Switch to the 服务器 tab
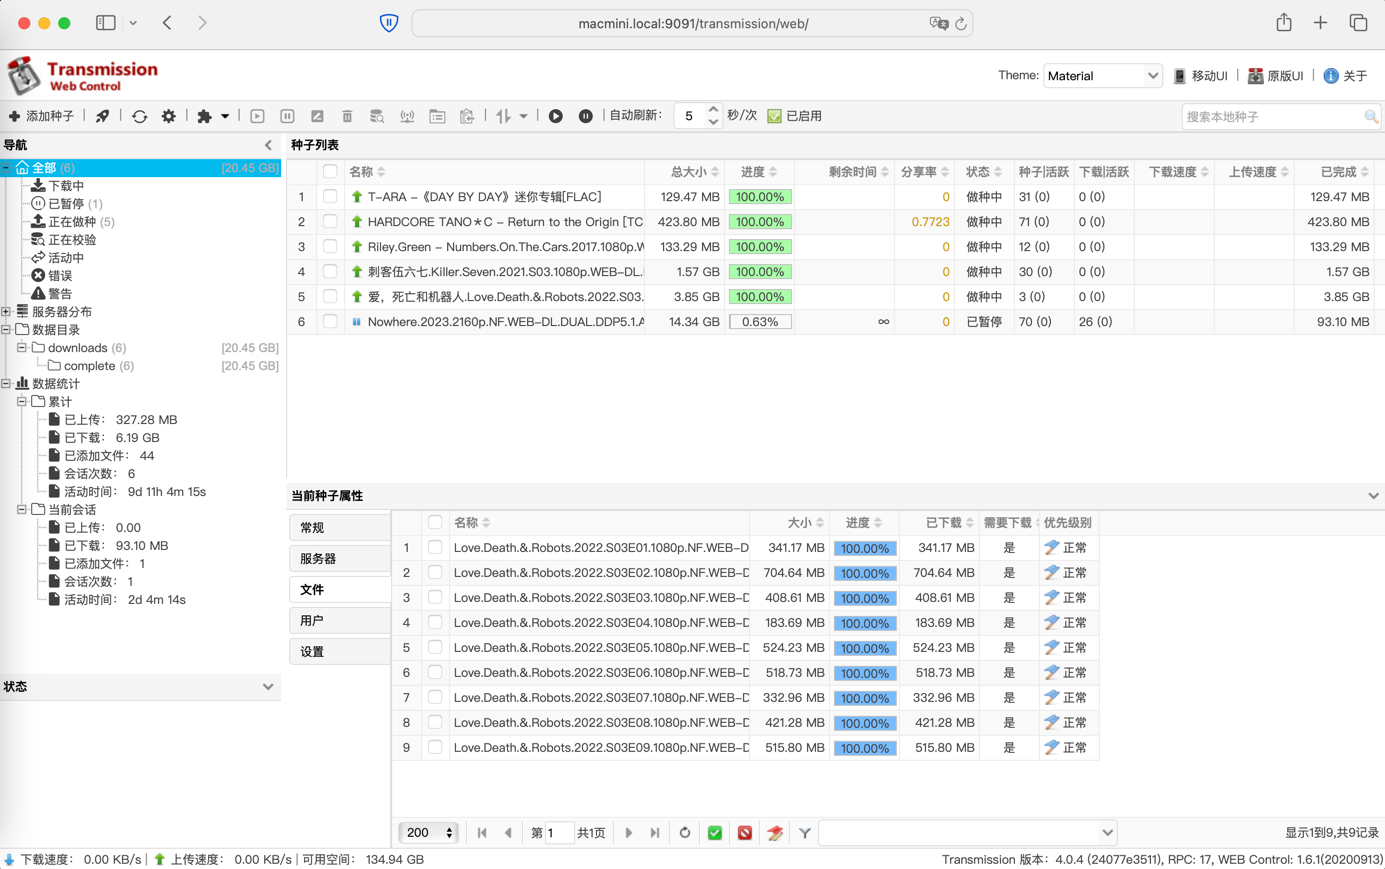This screenshot has width=1385, height=869. click(339, 559)
